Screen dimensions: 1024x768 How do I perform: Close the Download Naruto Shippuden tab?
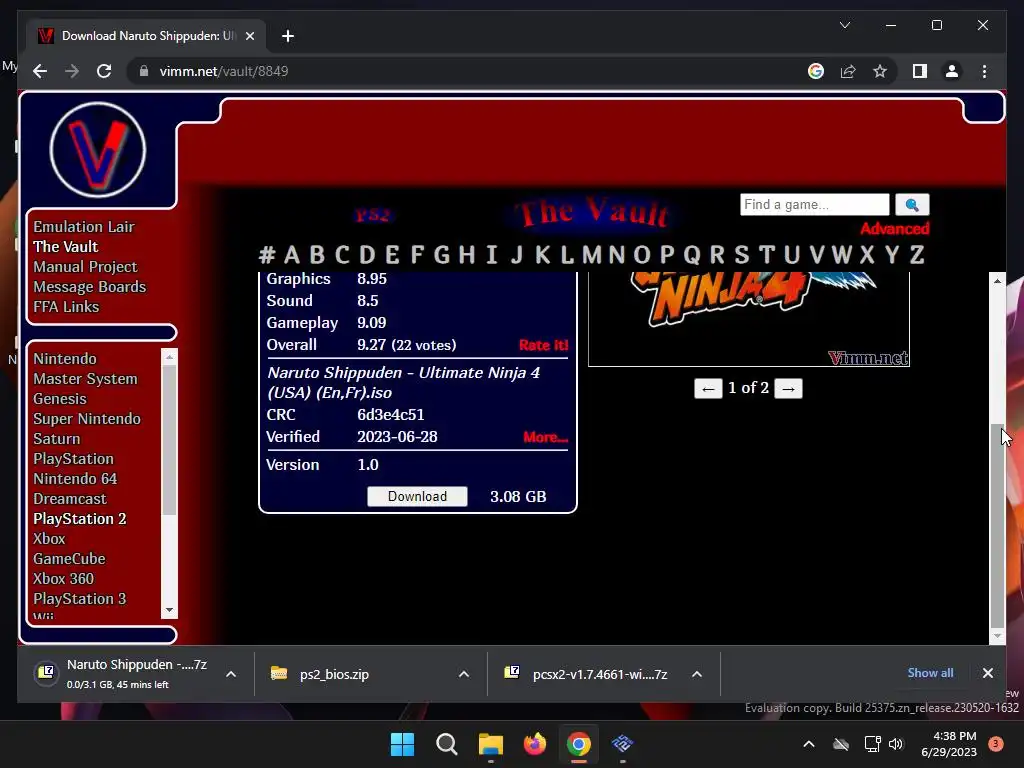(249, 36)
